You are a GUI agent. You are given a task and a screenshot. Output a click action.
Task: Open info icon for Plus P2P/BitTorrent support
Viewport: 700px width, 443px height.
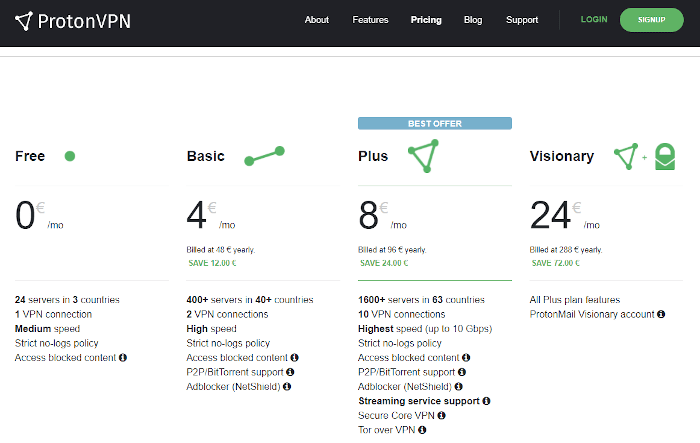click(462, 372)
